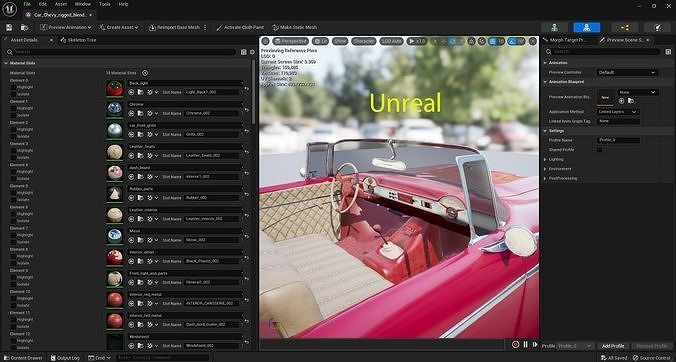Viewport: 676px width, 362px height.
Task: Toggle Highlight checkbox for Element 3
Action: (13, 150)
